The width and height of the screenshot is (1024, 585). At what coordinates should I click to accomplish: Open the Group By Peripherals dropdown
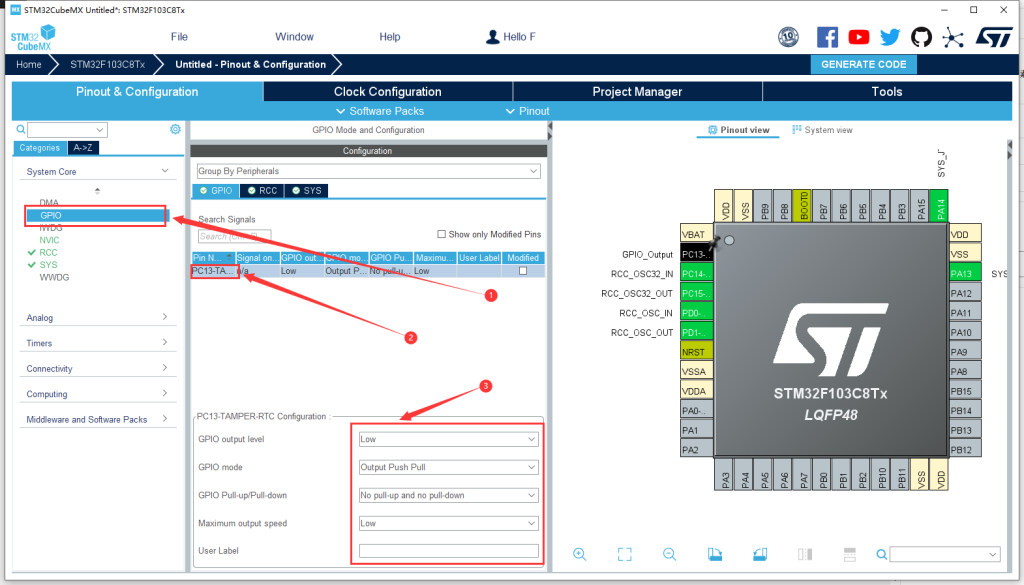[368, 171]
